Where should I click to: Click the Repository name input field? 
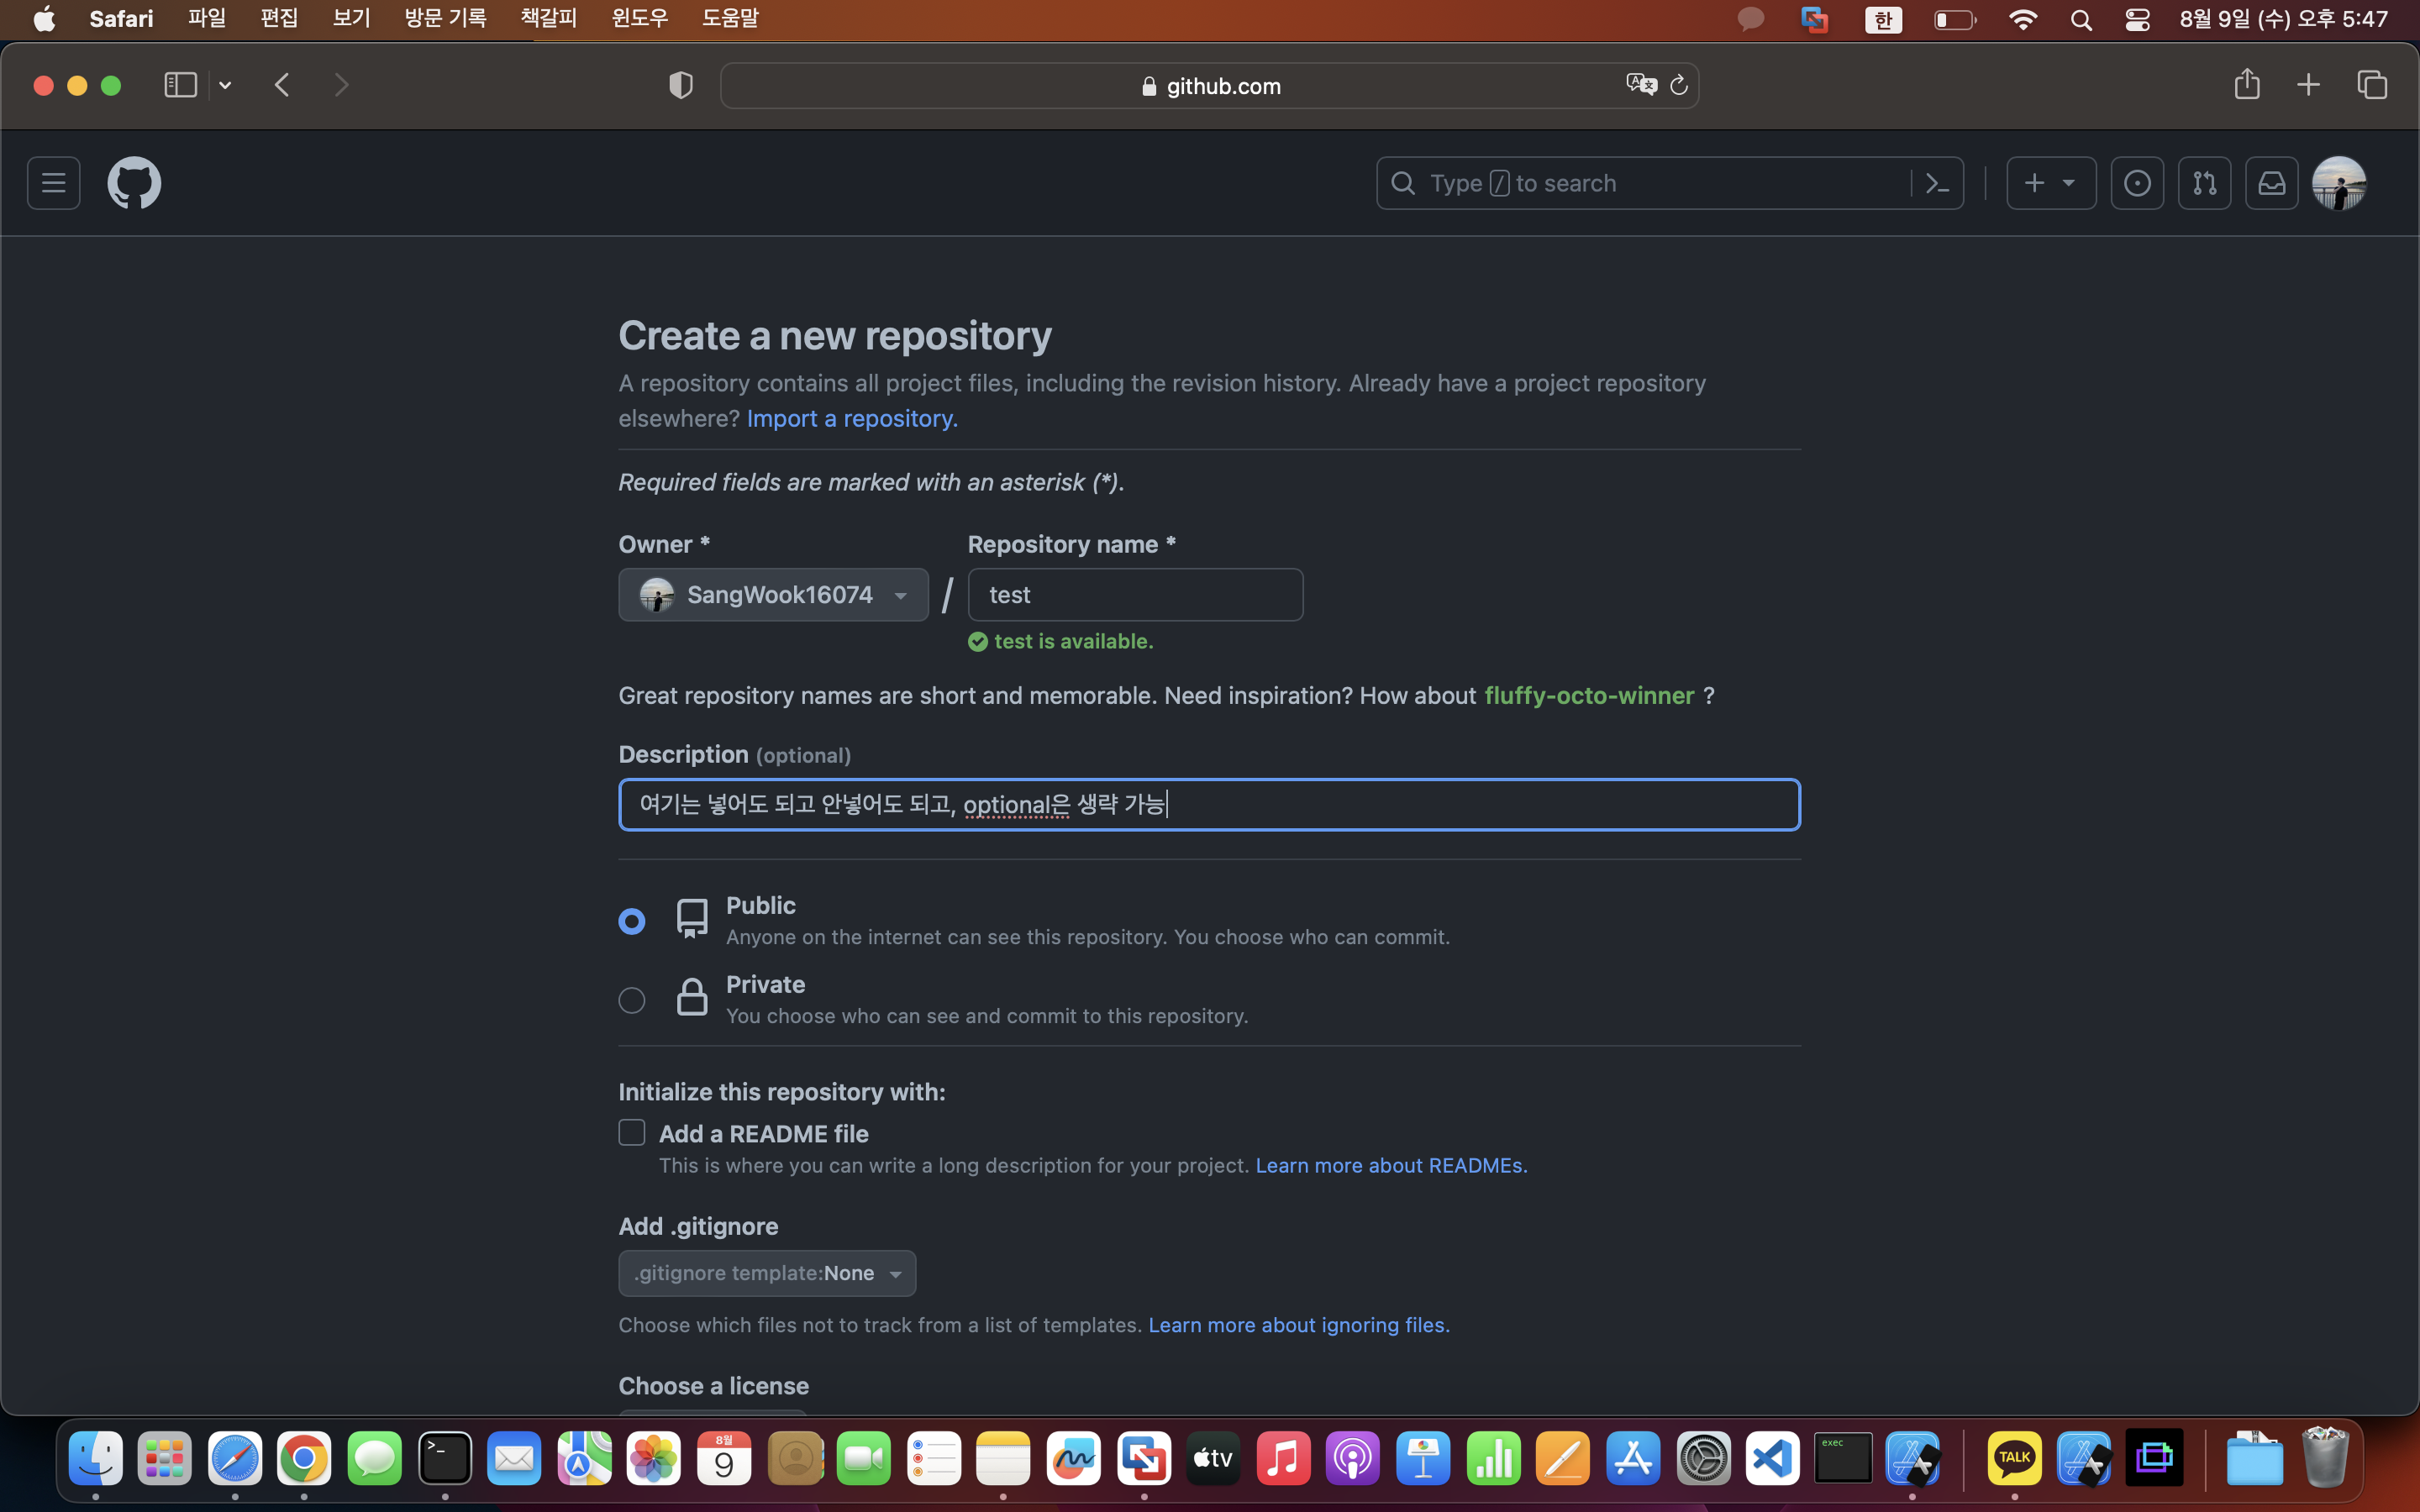pyautogui.click(x=1135, y=595)
